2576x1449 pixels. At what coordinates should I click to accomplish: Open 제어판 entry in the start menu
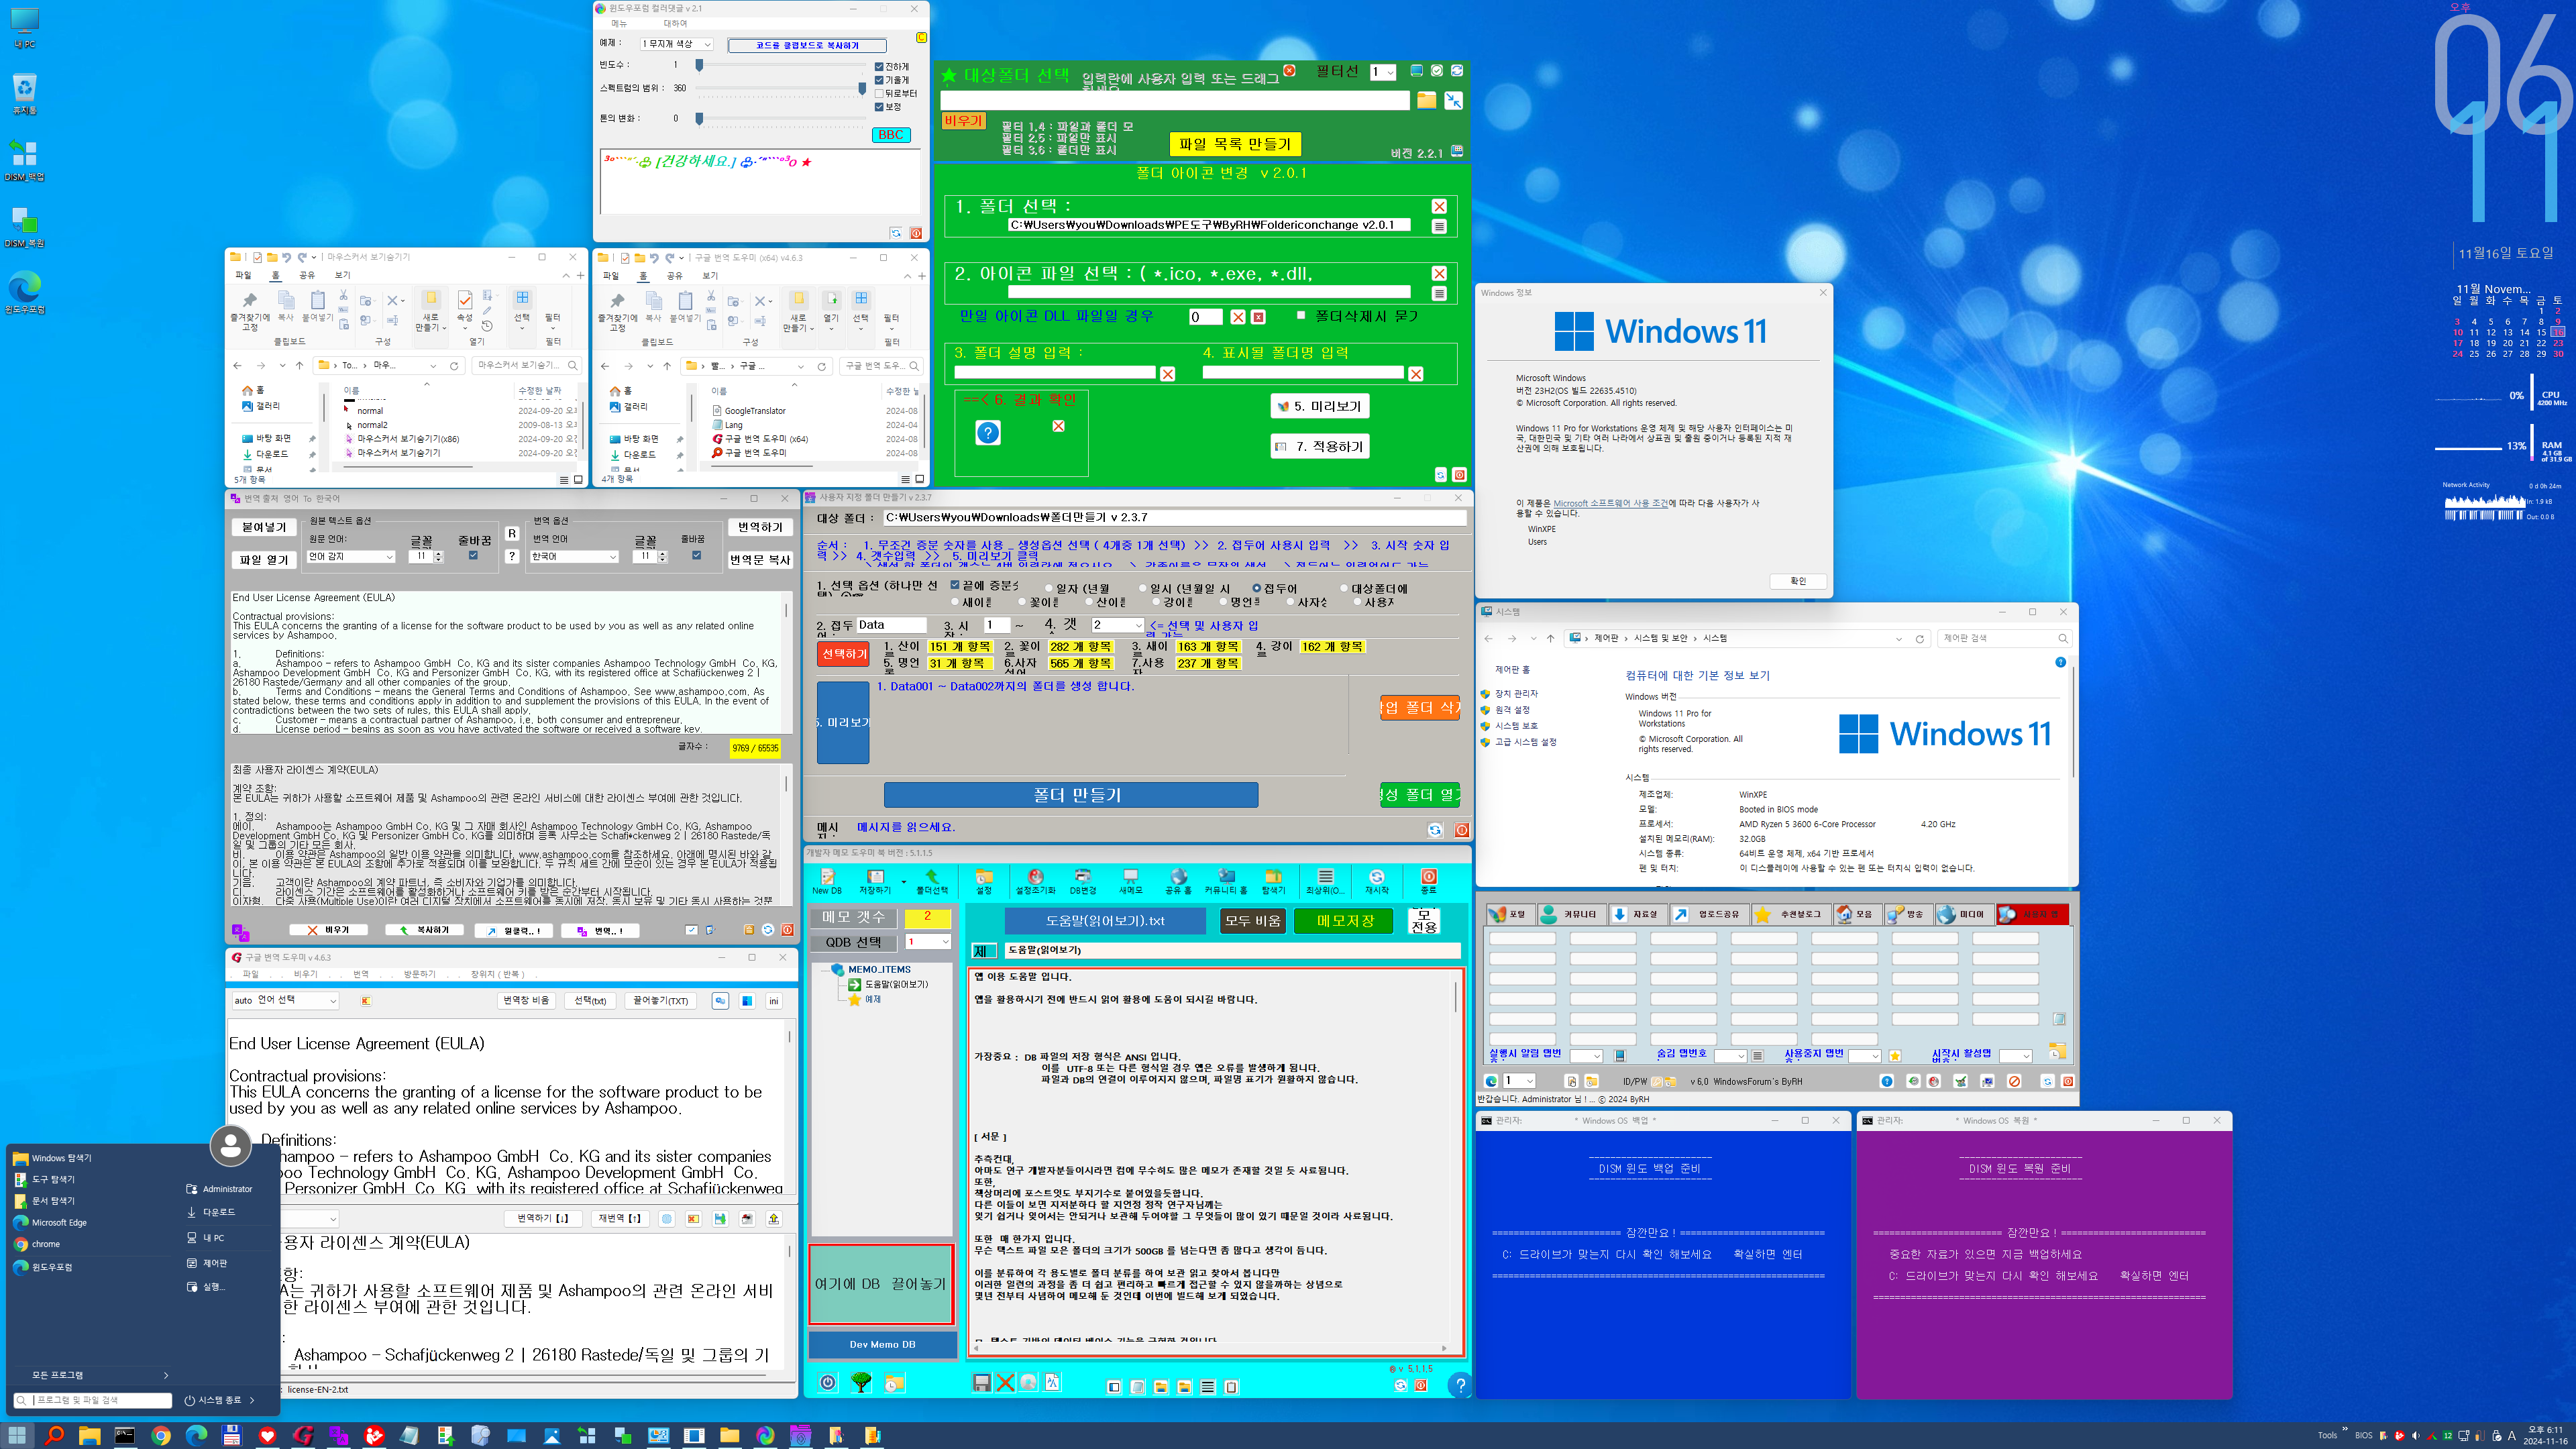[215, 1263]
